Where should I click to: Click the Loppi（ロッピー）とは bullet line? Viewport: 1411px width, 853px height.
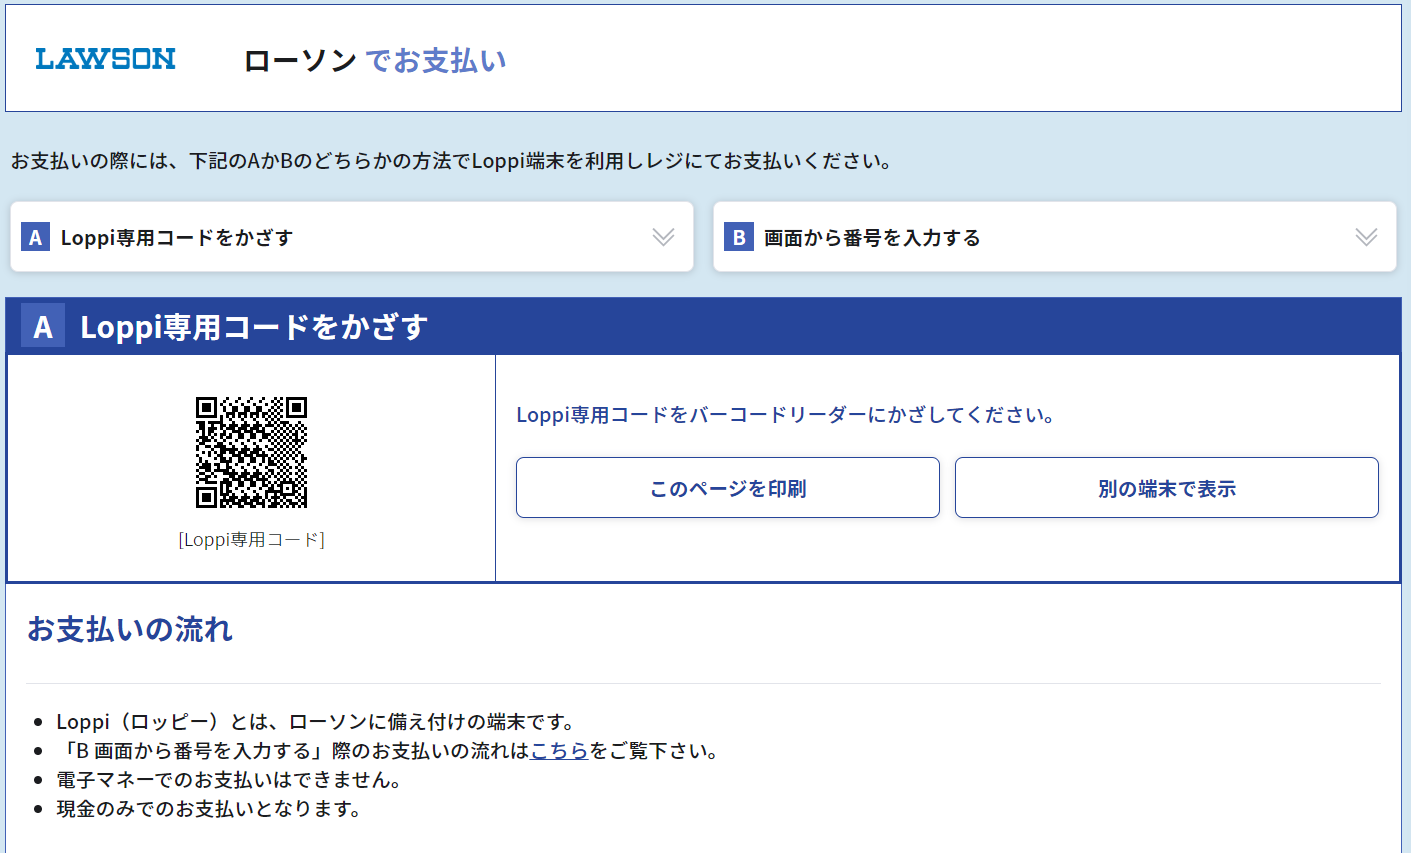(316, 722)
